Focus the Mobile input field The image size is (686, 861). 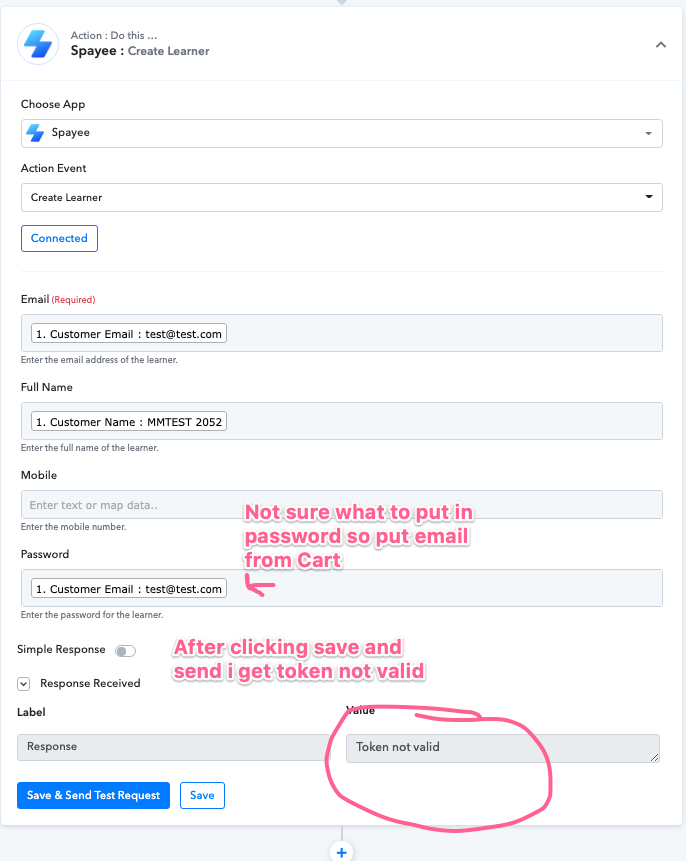pos(342,505)
